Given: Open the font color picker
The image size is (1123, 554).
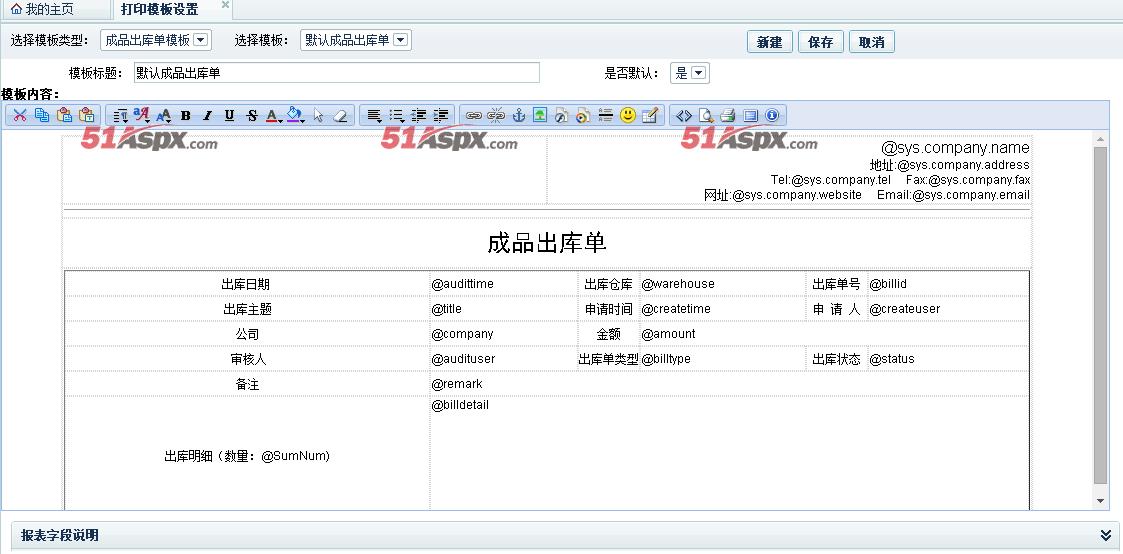Looking at the screenshot, I should coord(273,115).
